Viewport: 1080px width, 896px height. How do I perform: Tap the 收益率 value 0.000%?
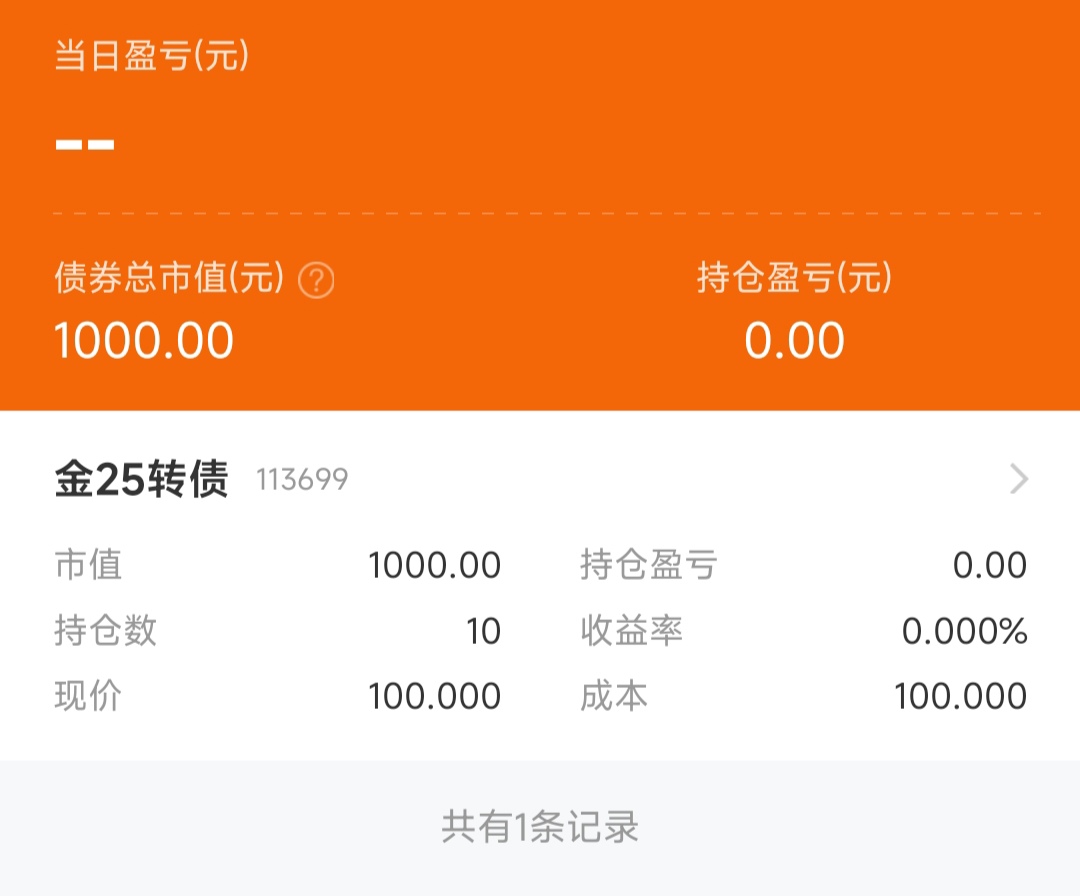[x=964, y=632]
